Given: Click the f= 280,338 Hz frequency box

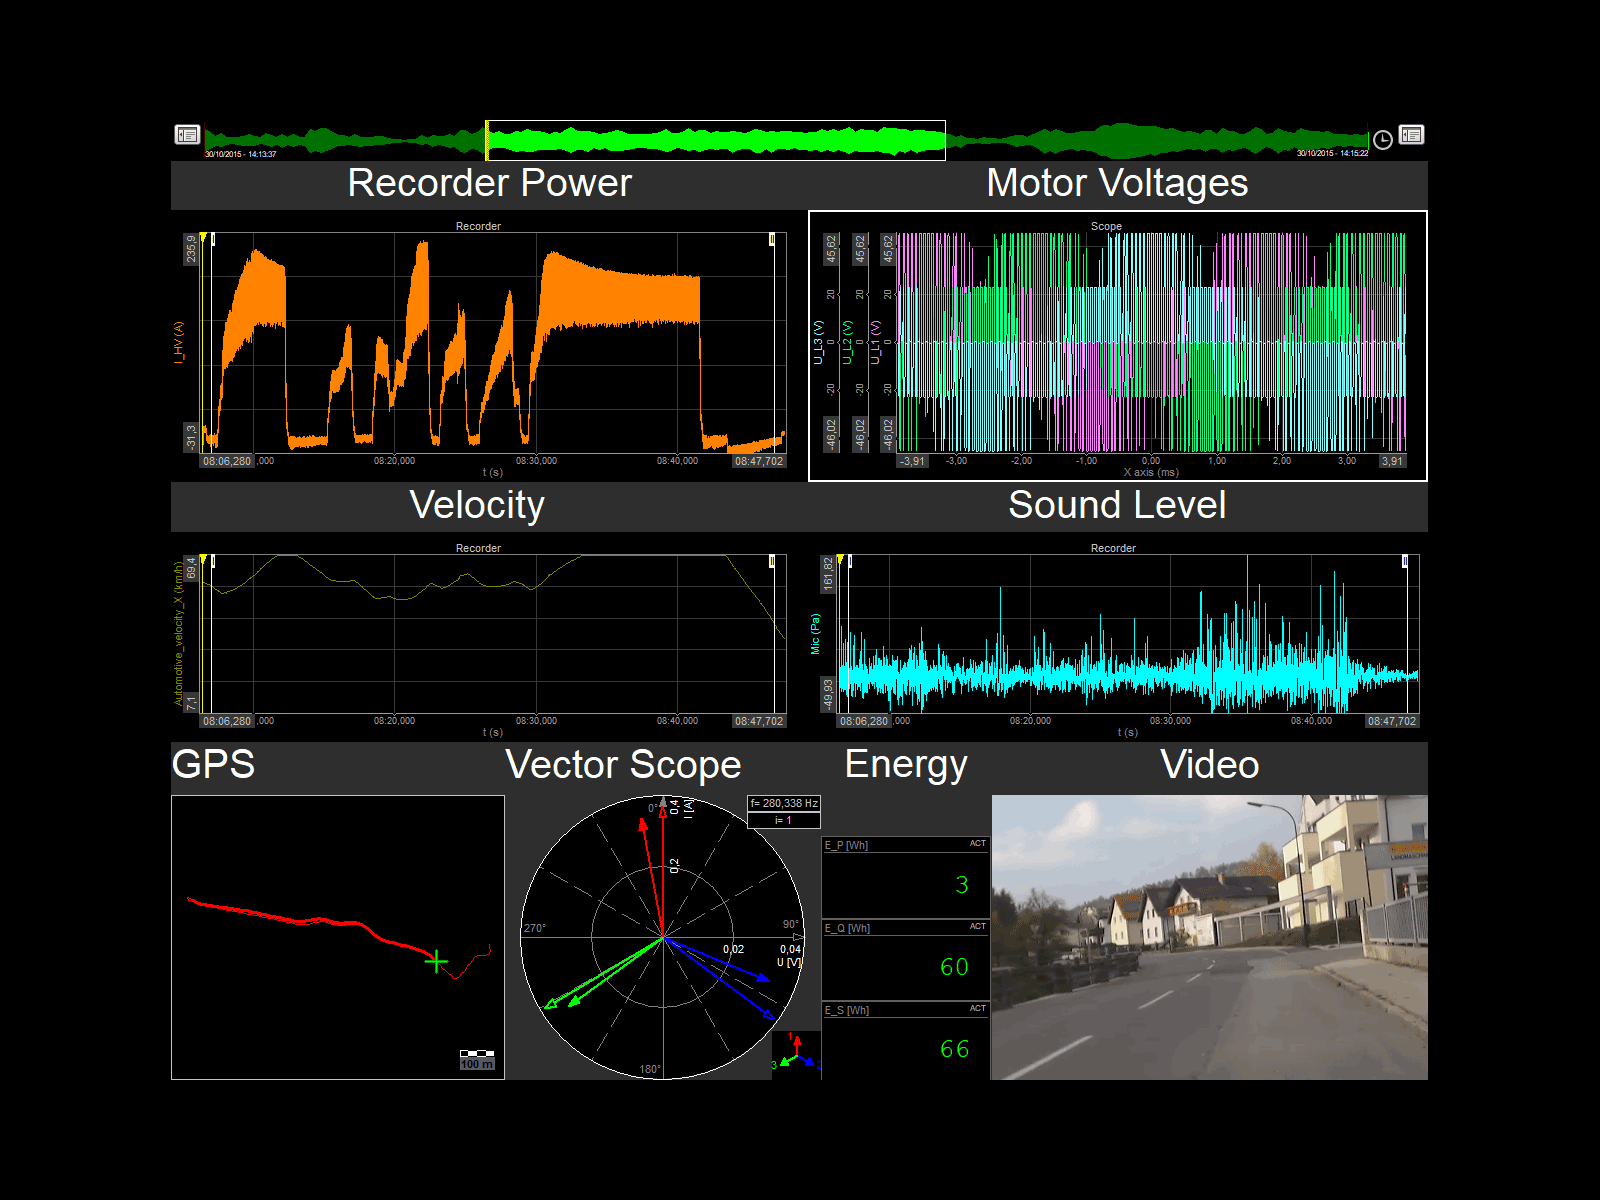Looking at the screenshot, I should coord(784,803).
